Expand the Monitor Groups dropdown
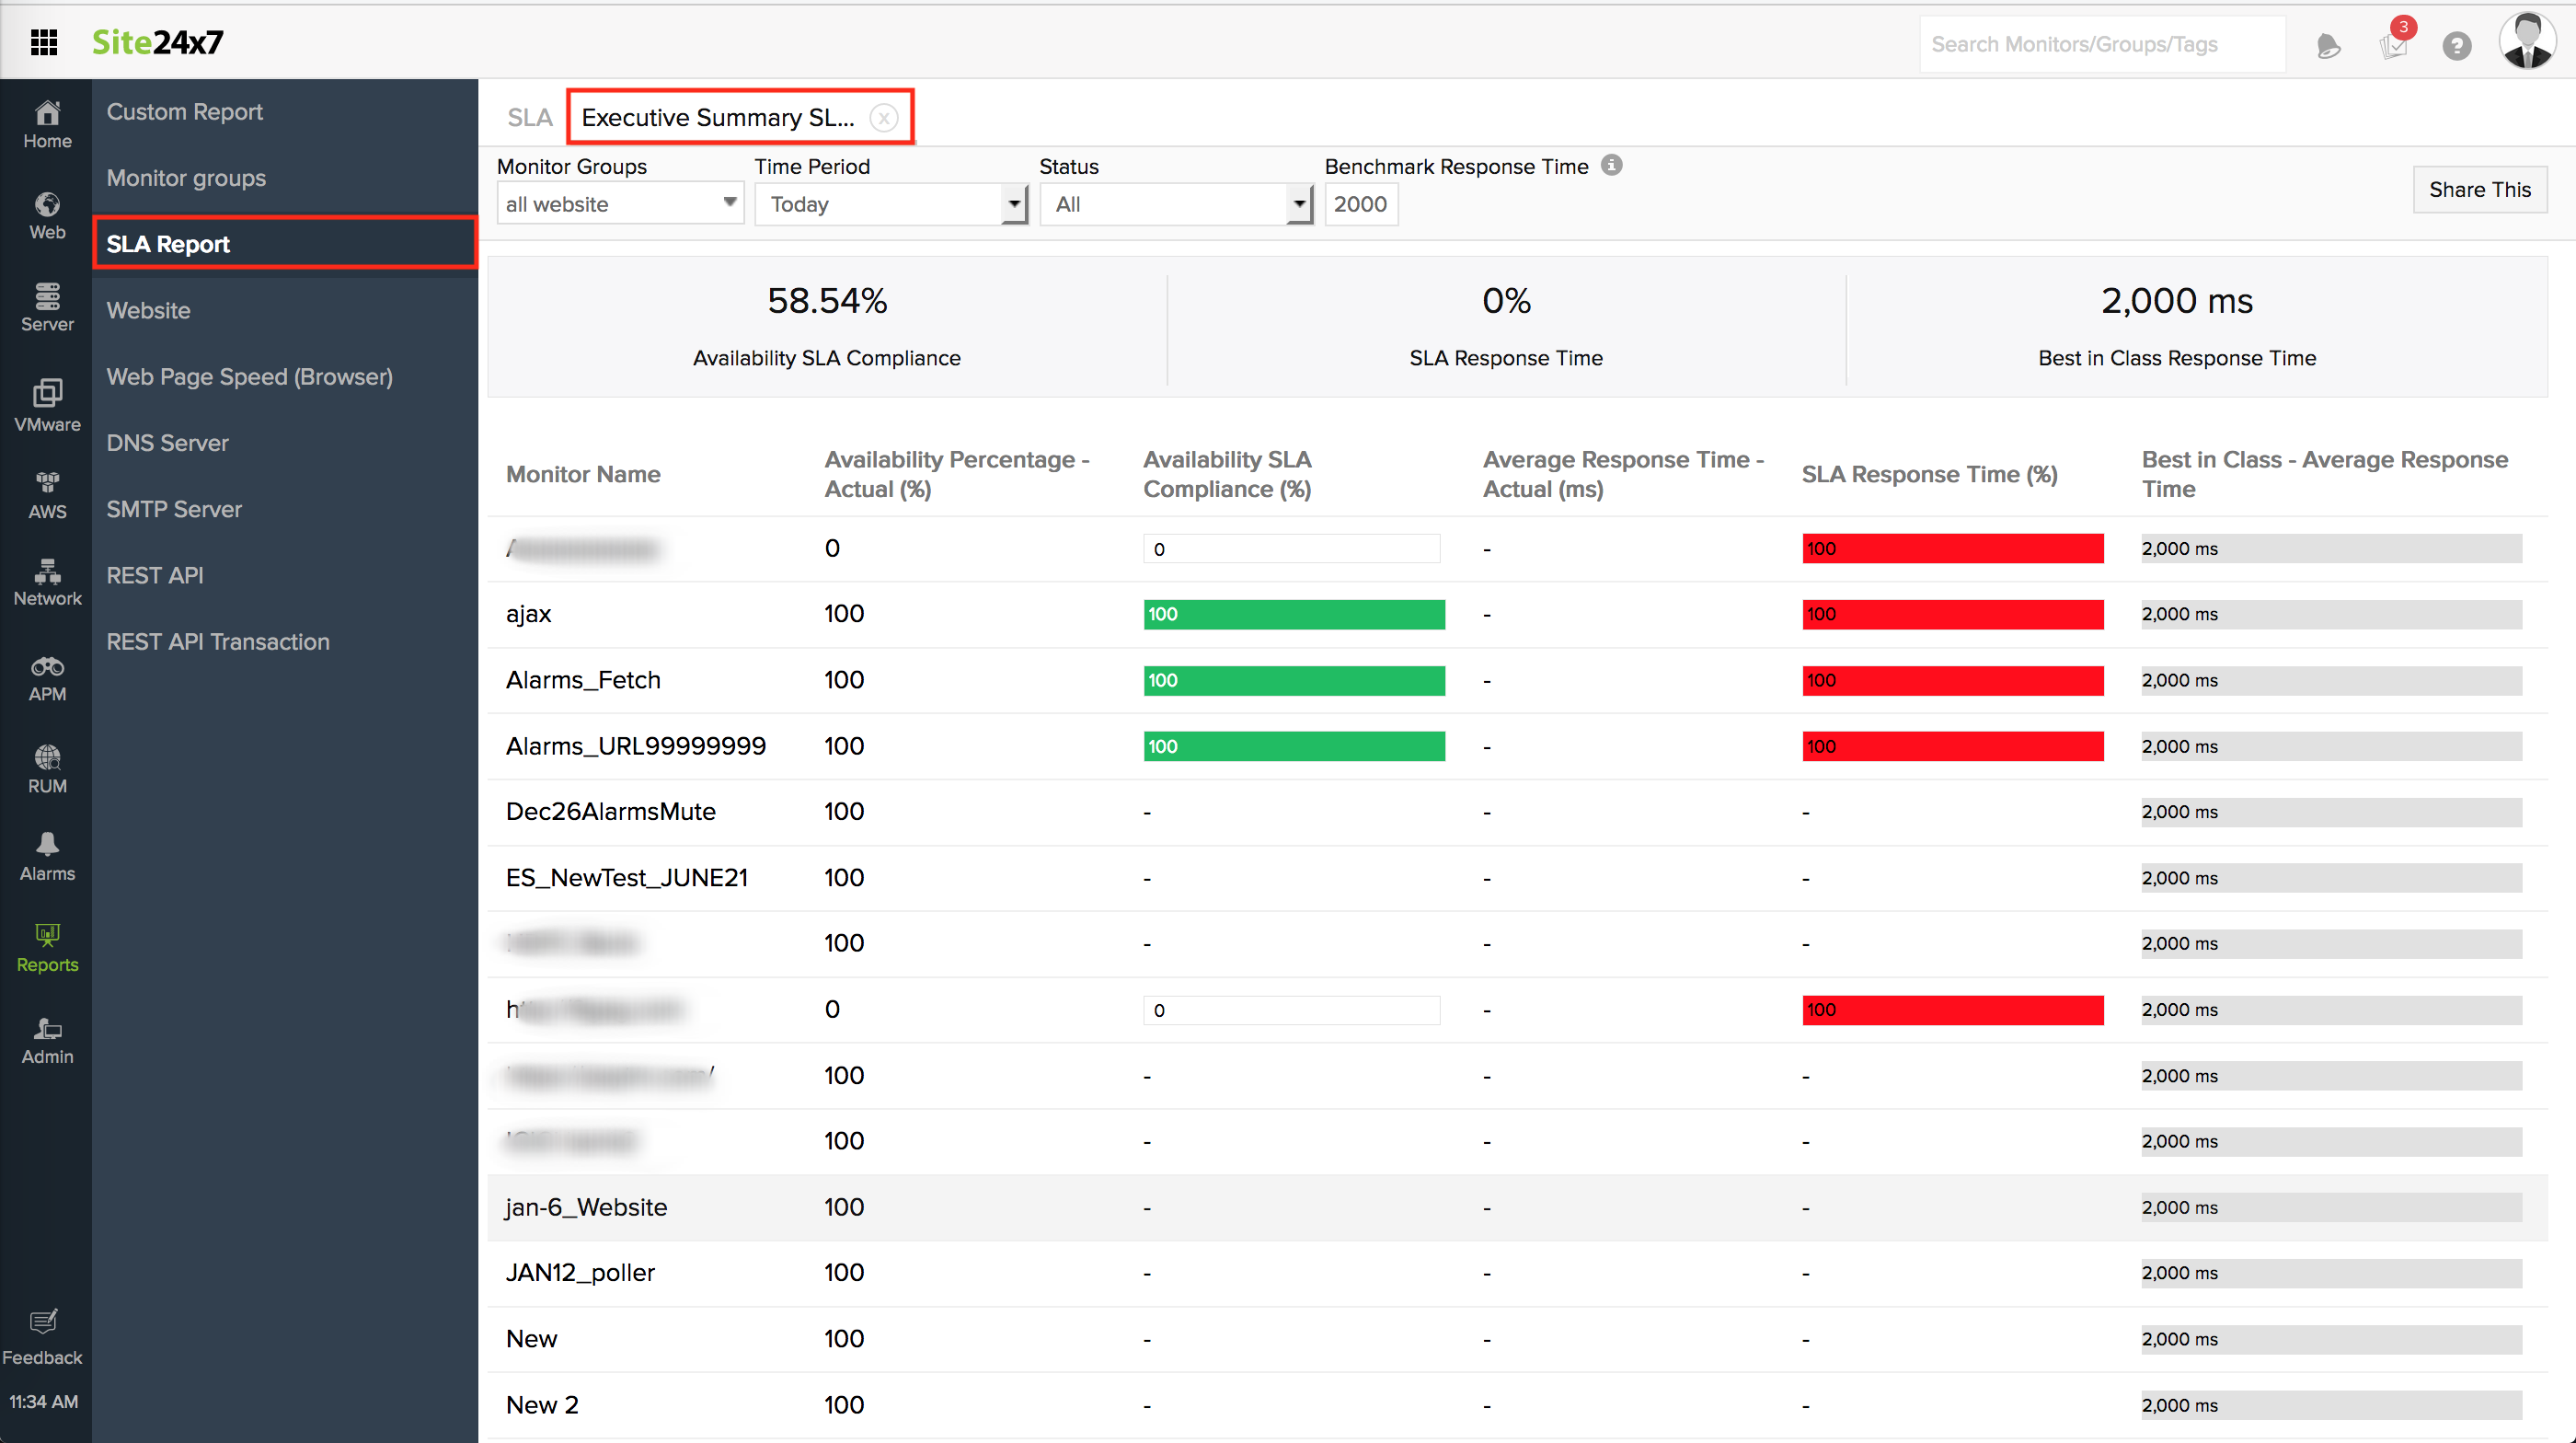The width and height of the screenshot is (2576, 1443). 620,204
